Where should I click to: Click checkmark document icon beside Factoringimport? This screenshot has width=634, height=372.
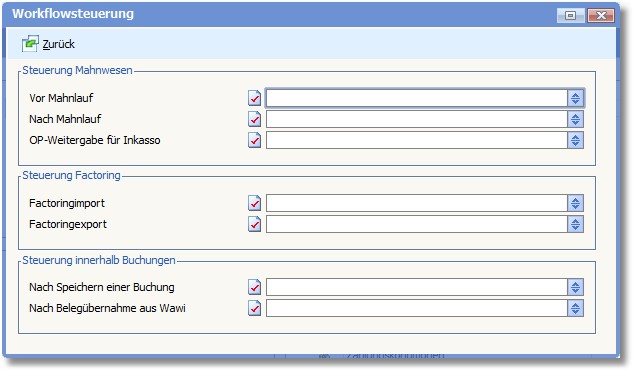(x=254, y=203)
